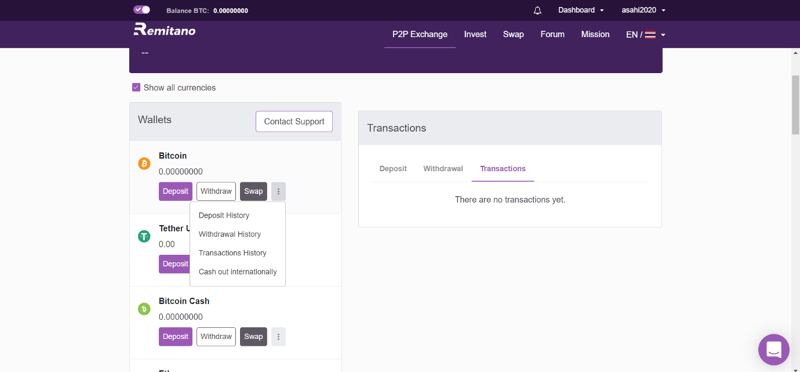This screenshot has width=800, height=372.
Task: Click Bitcoin Cash Swap button
Action: (x=253, y=337)
